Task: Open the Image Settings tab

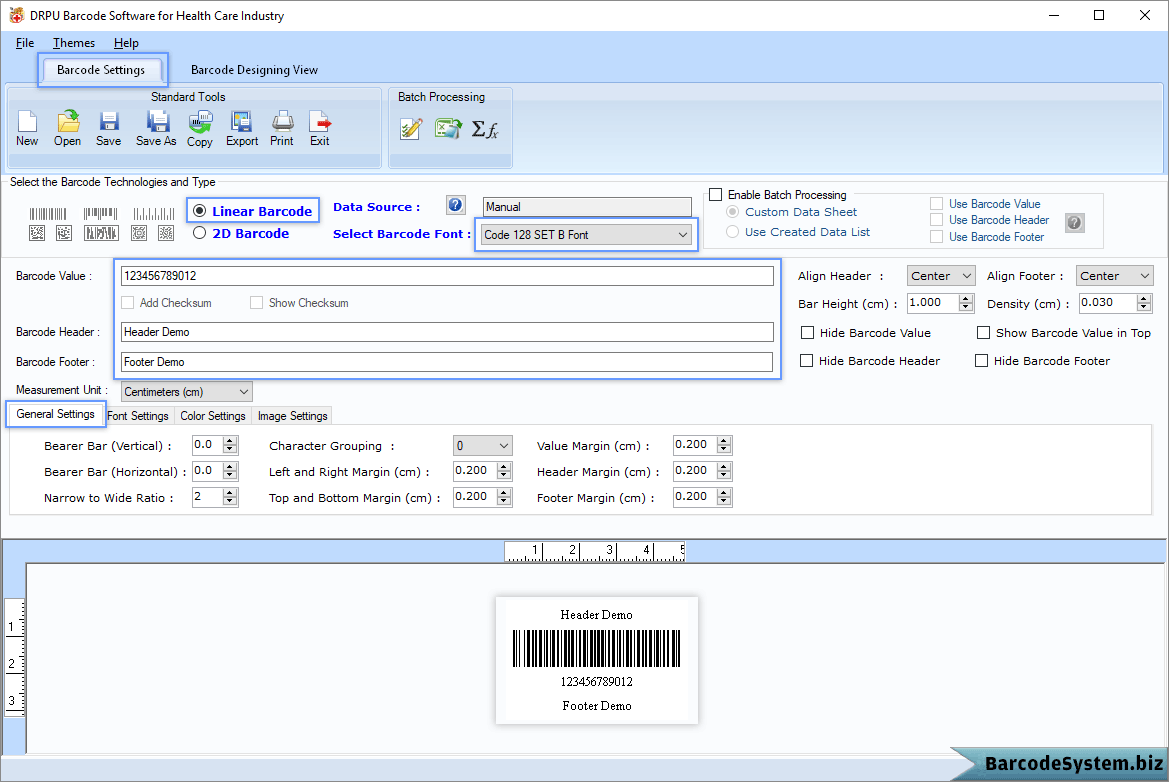Action: pyautogui.click(x=292, y=416)
